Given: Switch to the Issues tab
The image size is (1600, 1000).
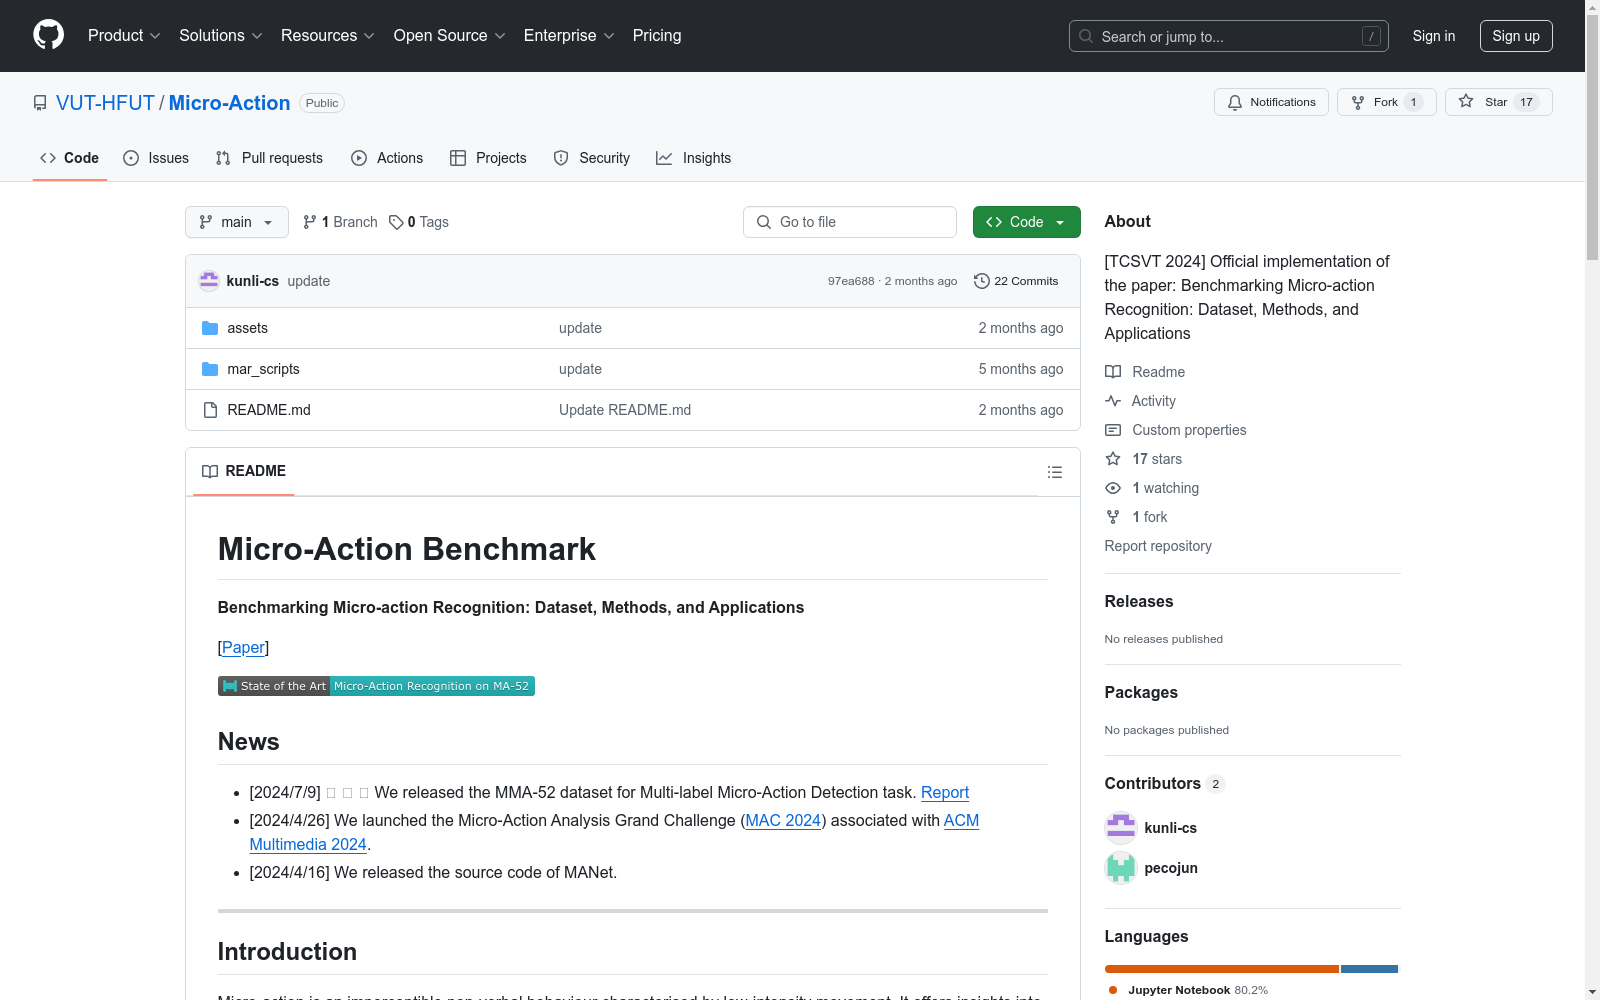Looking at the screenshot, I should (x=156, y=158).
